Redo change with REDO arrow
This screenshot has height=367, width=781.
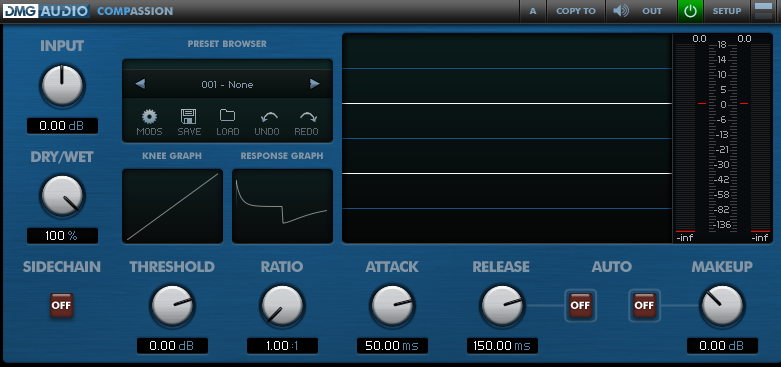tap(306, 122)
